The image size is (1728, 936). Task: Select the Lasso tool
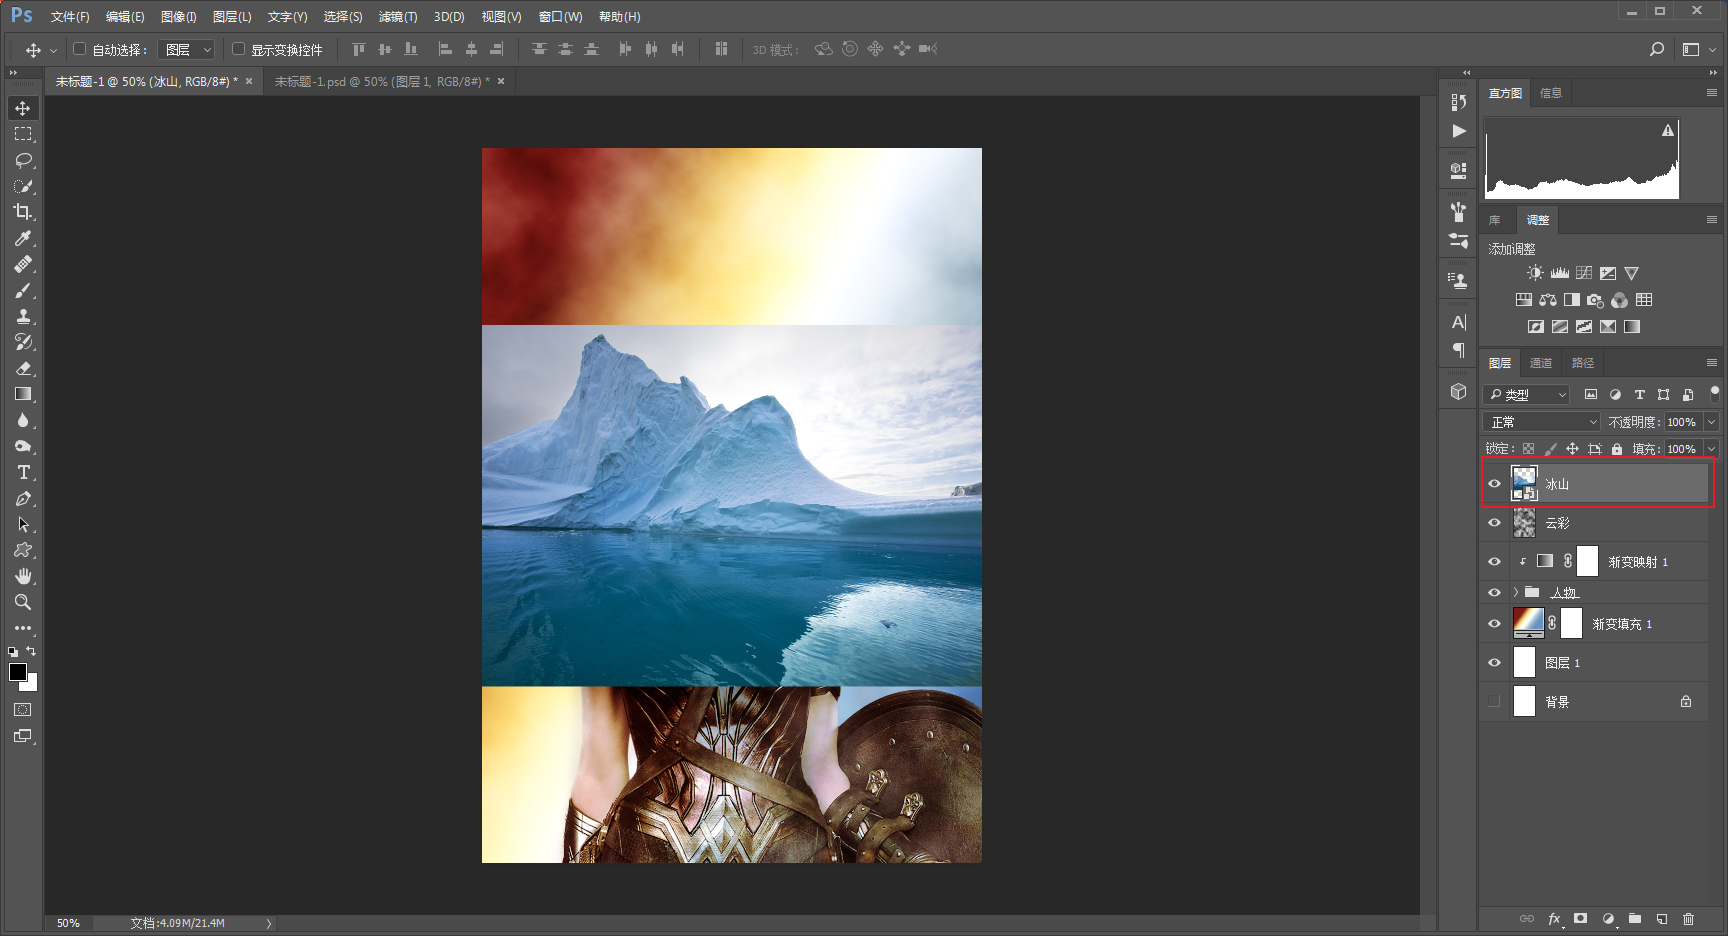[23, 160]
